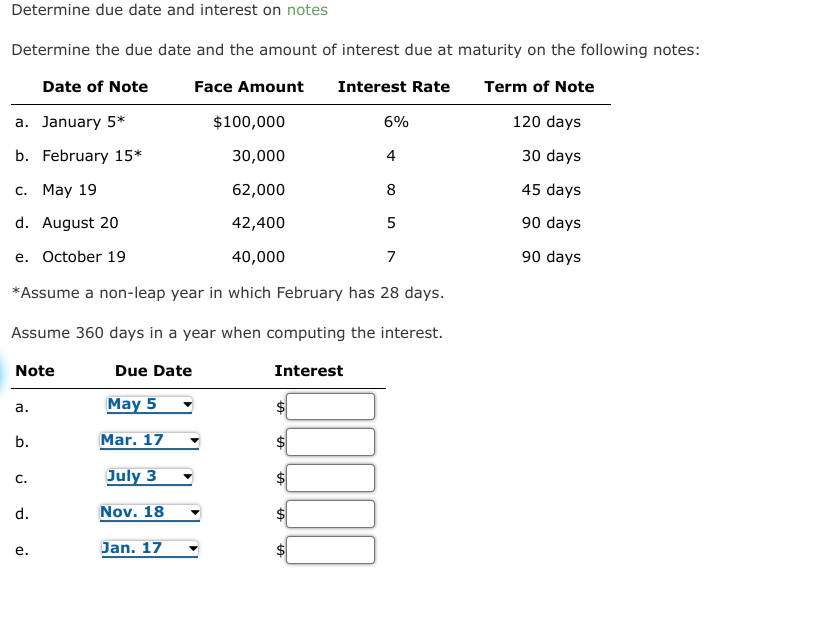Click the "Term of Note" column header
The width and height of the screenshot is (815, 638).
tap(539, 87)
